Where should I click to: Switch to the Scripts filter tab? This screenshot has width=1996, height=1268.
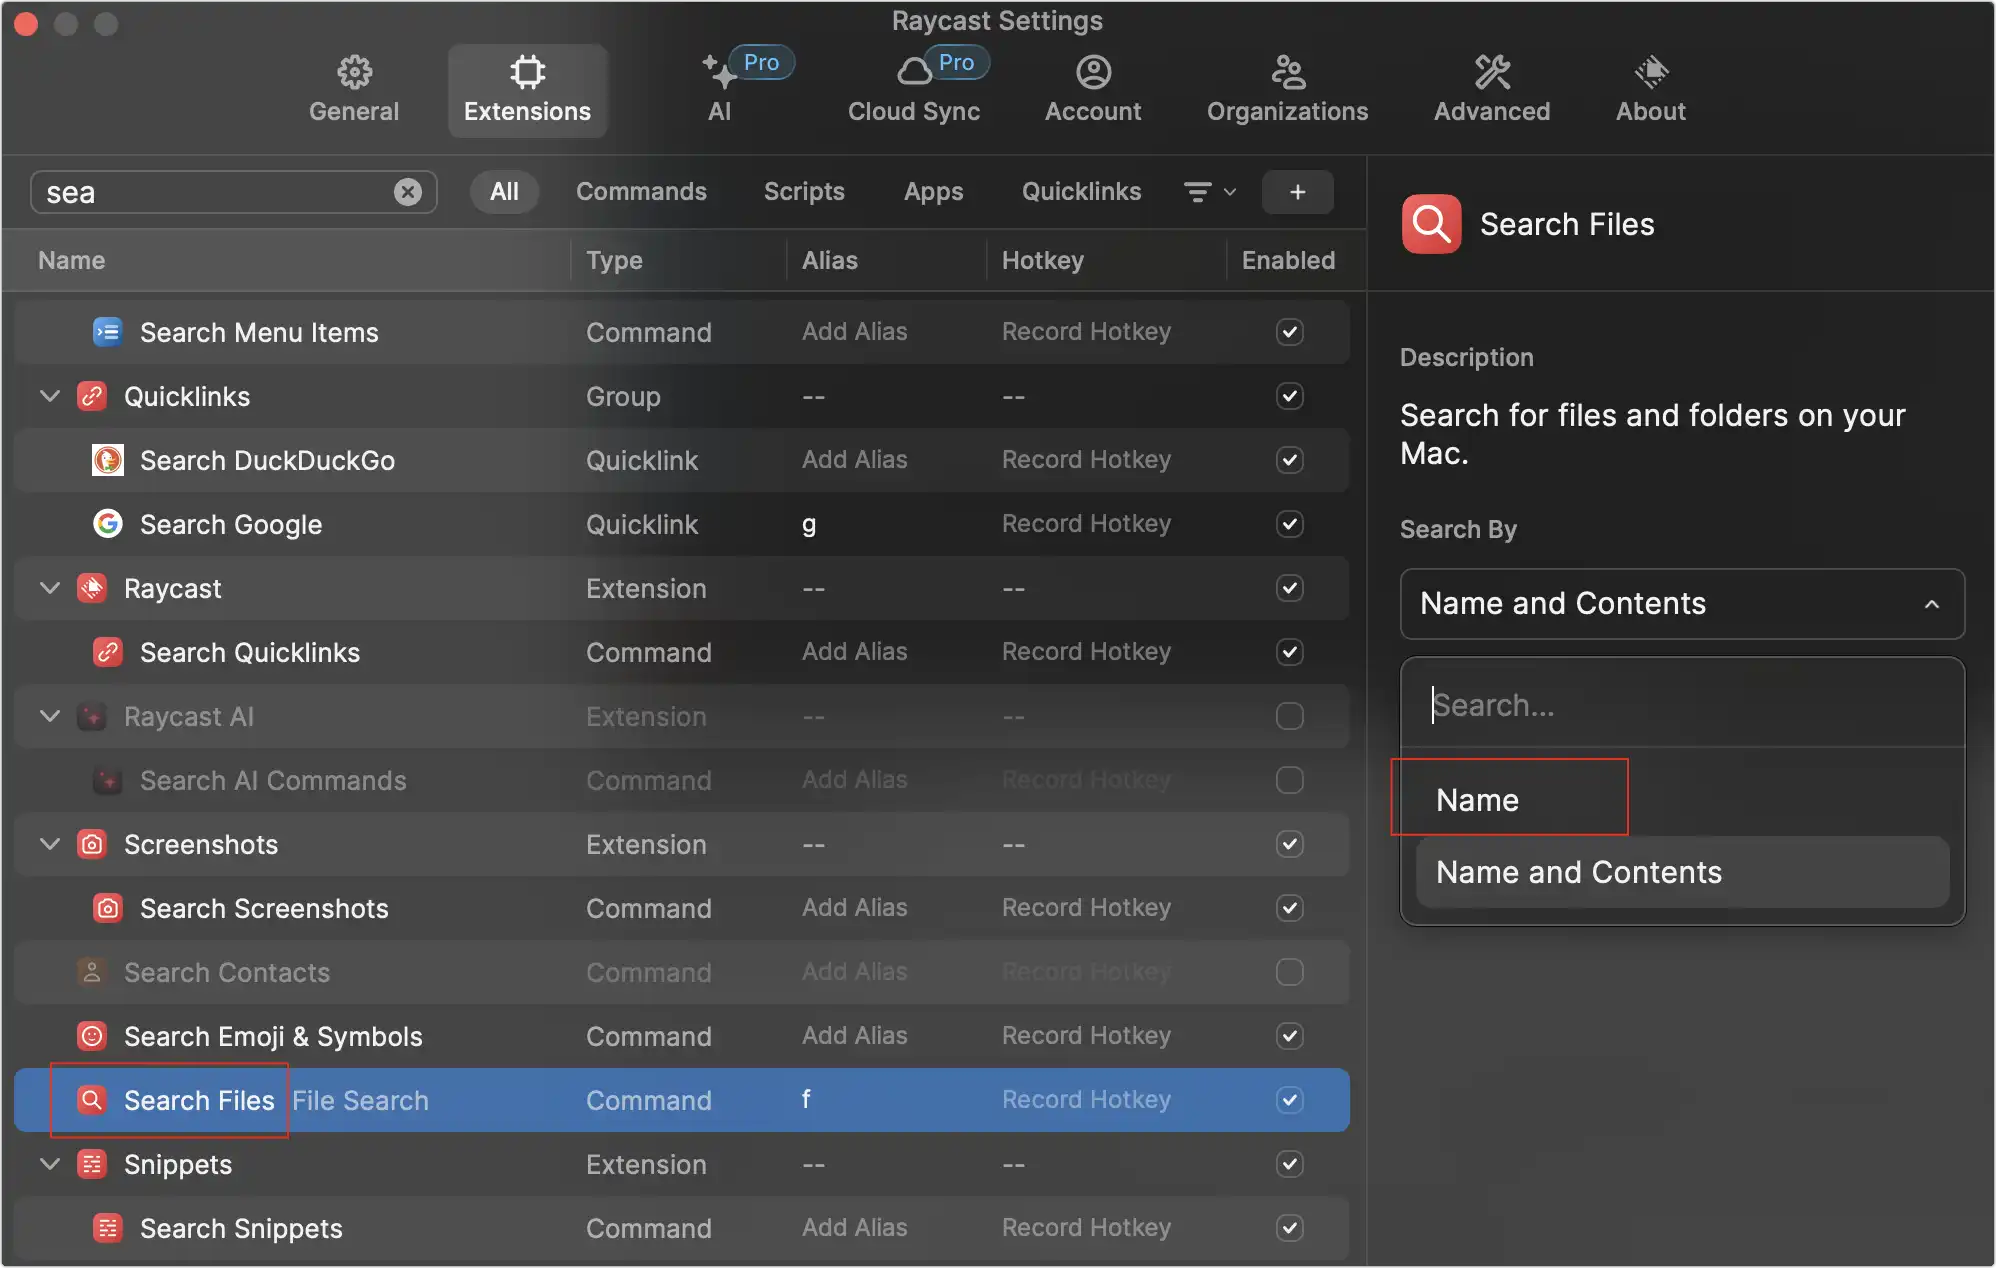804,192
